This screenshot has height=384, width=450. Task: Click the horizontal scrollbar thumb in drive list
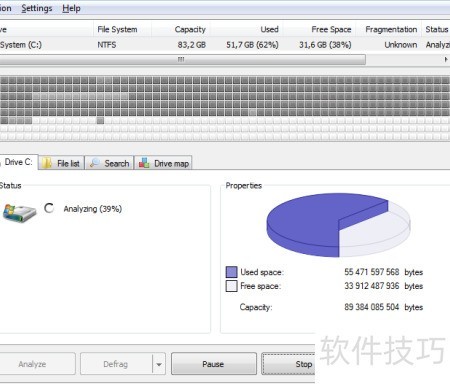[182, 60]
